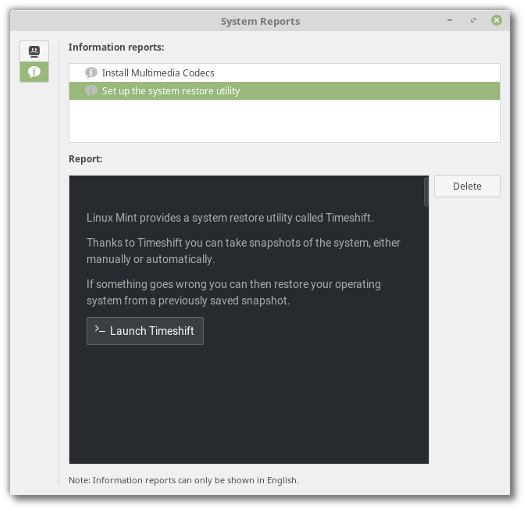This screenshot has width=526, height=511.
Task: Open the crash reports sidebar page
Action: point(34,51)
